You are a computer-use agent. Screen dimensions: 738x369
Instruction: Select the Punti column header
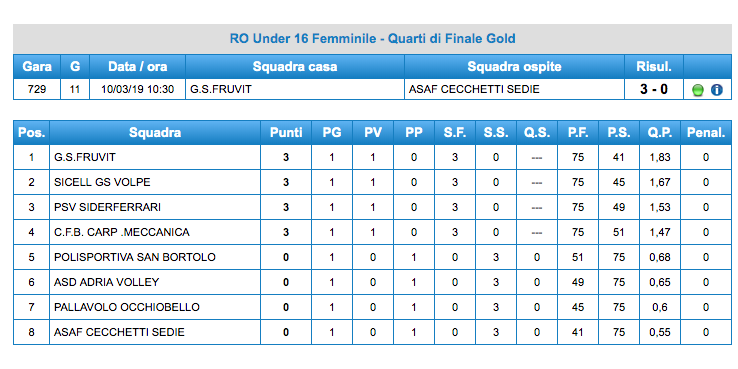pyautogui.click(x=286, y=133)
